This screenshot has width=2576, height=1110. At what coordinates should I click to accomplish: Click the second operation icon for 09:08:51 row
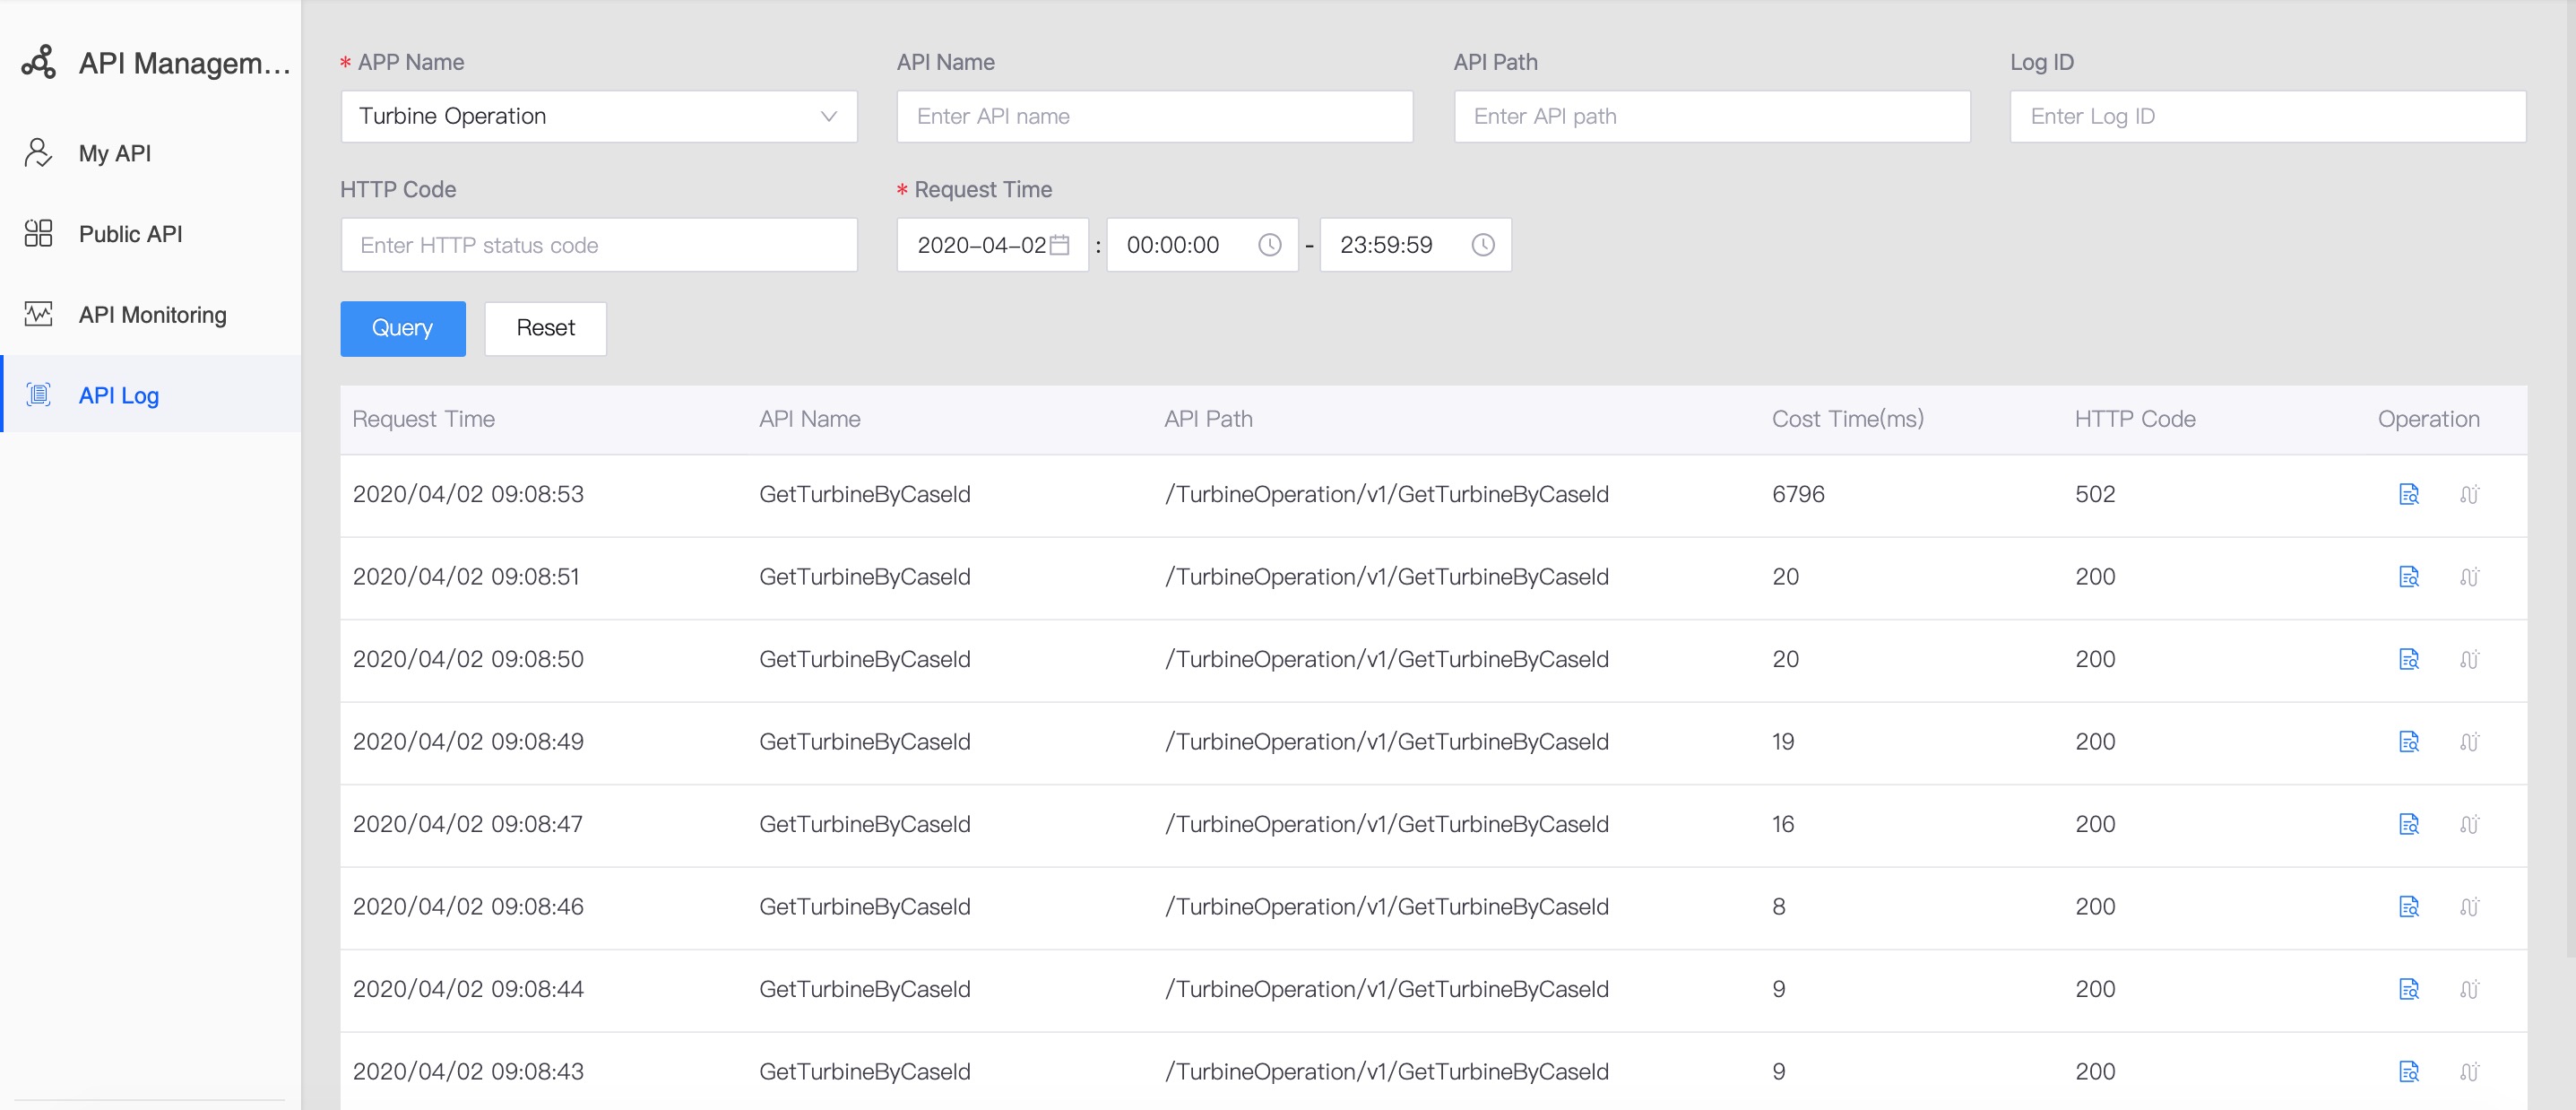tap(2469, 577)
